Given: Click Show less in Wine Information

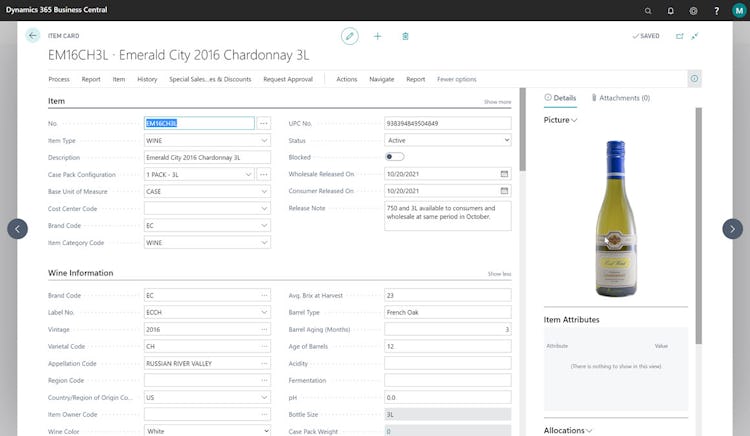Looking at the screenshot, I should coord(499,274).
